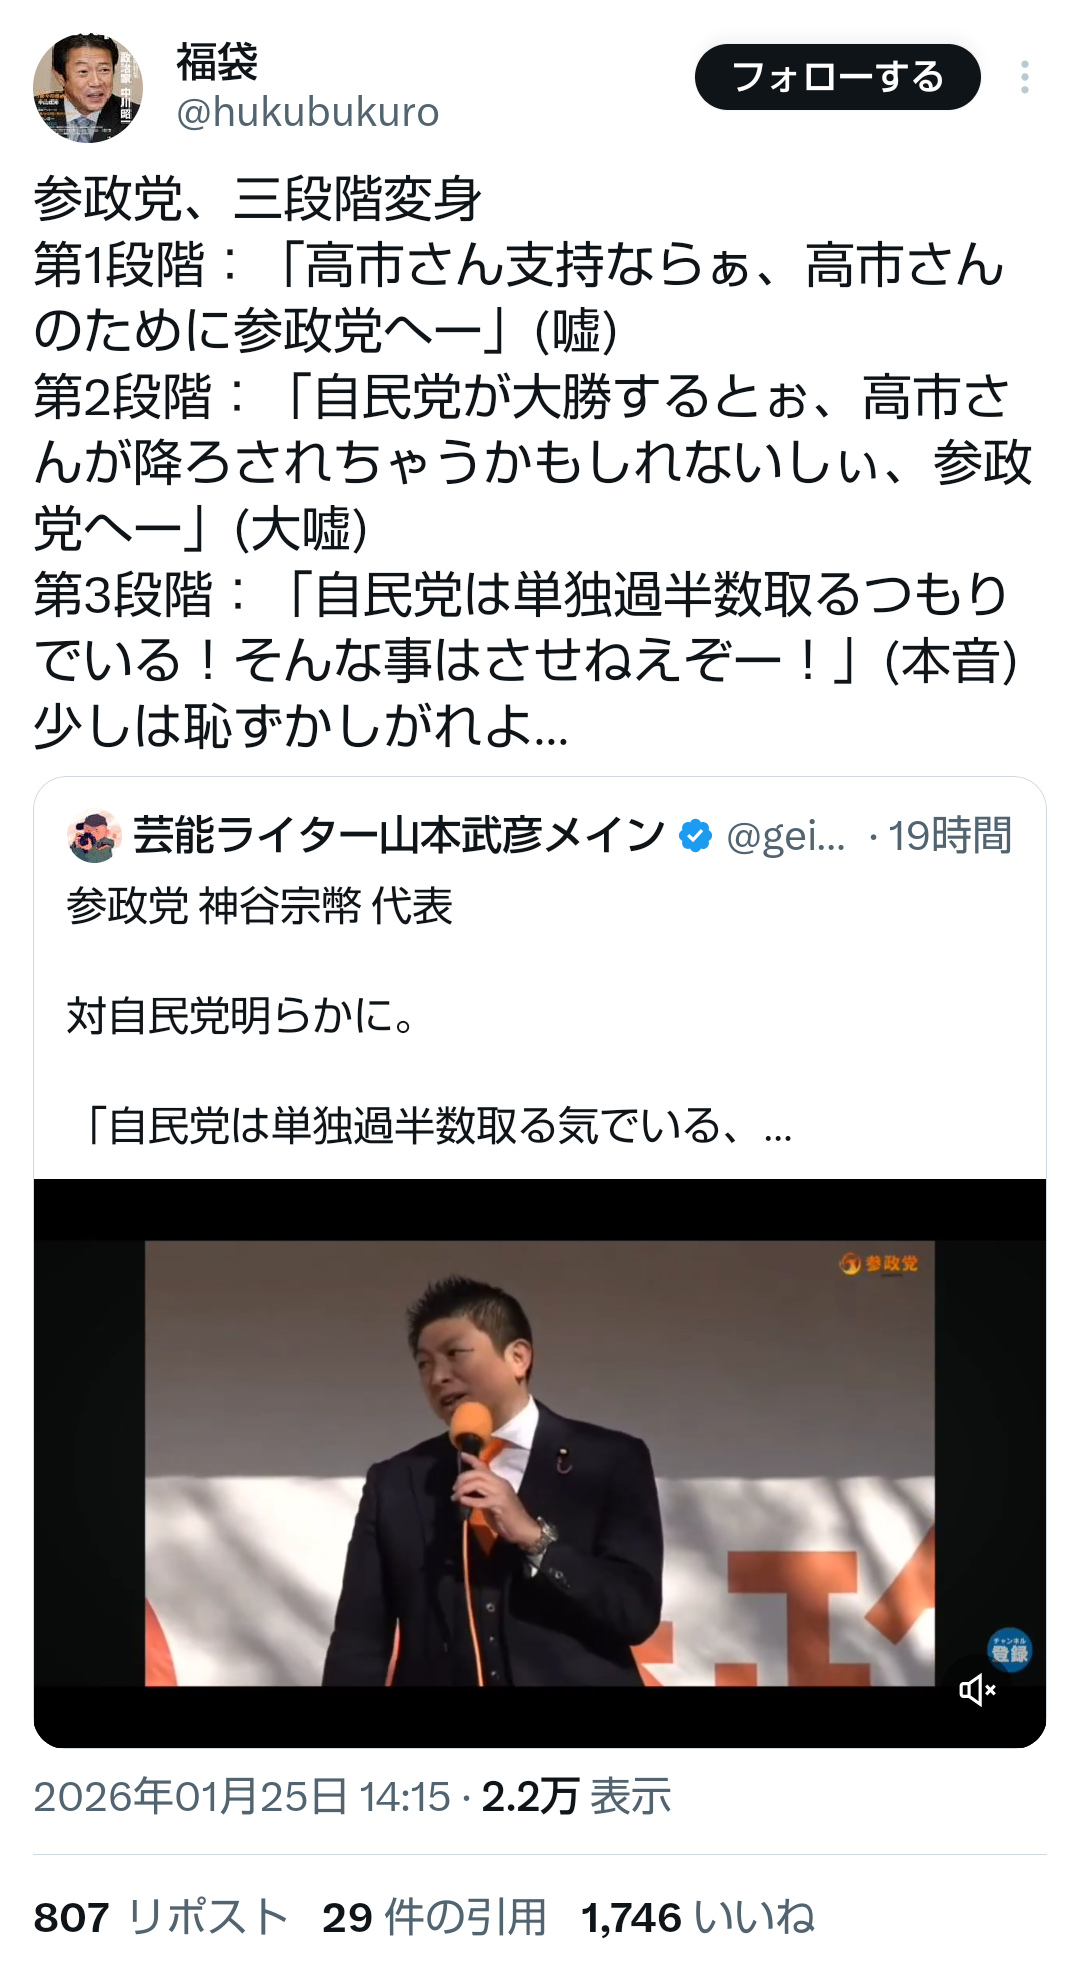1080x1976 pixels.
Task: Open the @hukubukuro handle link
Action: [x=308, y=112]
